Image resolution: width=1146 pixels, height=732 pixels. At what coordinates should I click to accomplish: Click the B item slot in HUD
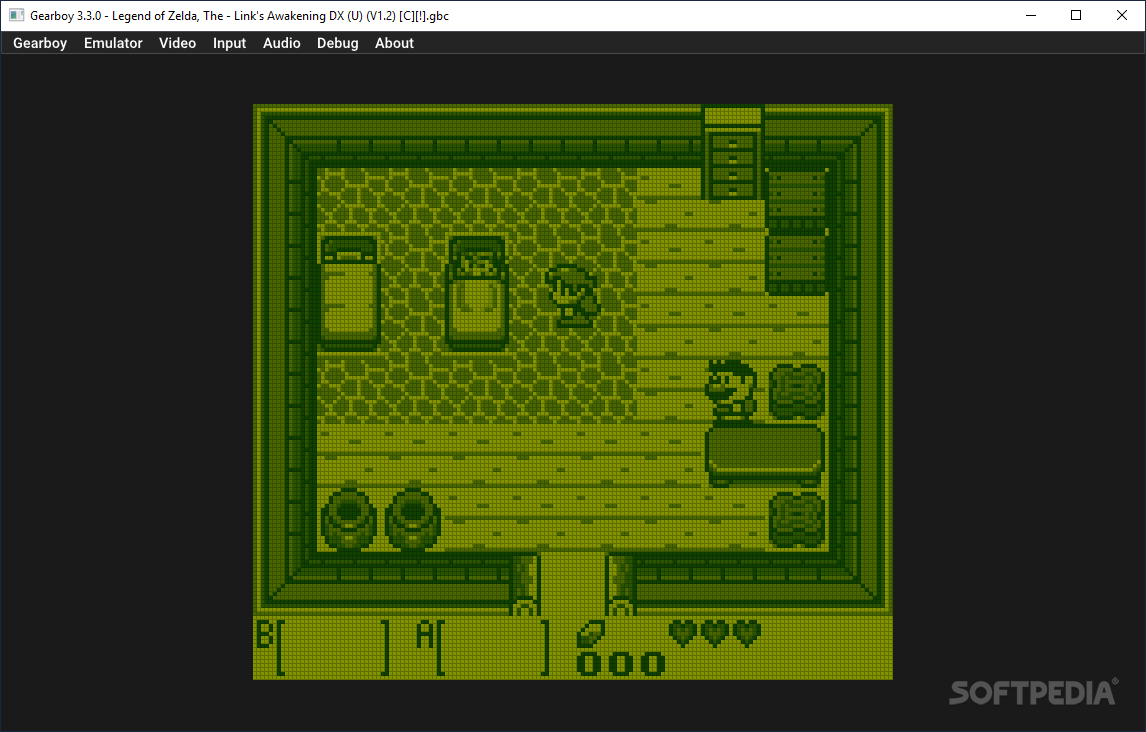(325, 647)
